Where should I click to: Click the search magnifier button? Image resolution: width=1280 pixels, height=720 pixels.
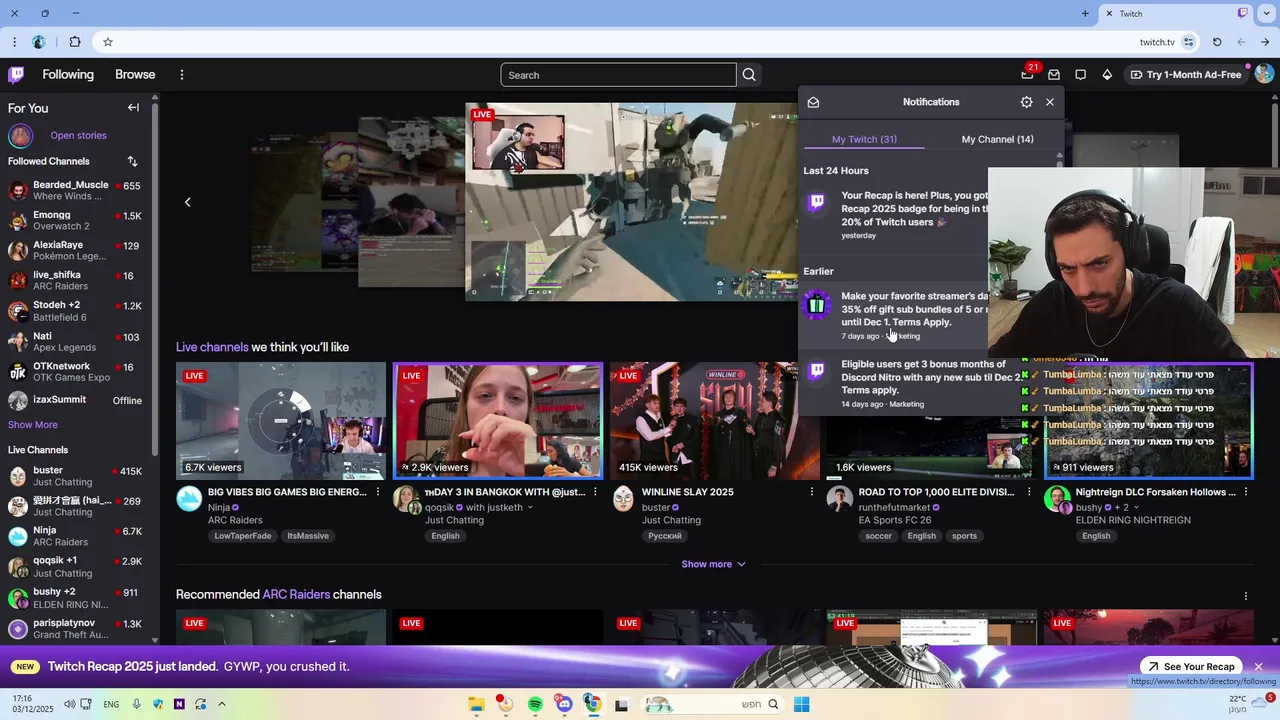point(749,75)
